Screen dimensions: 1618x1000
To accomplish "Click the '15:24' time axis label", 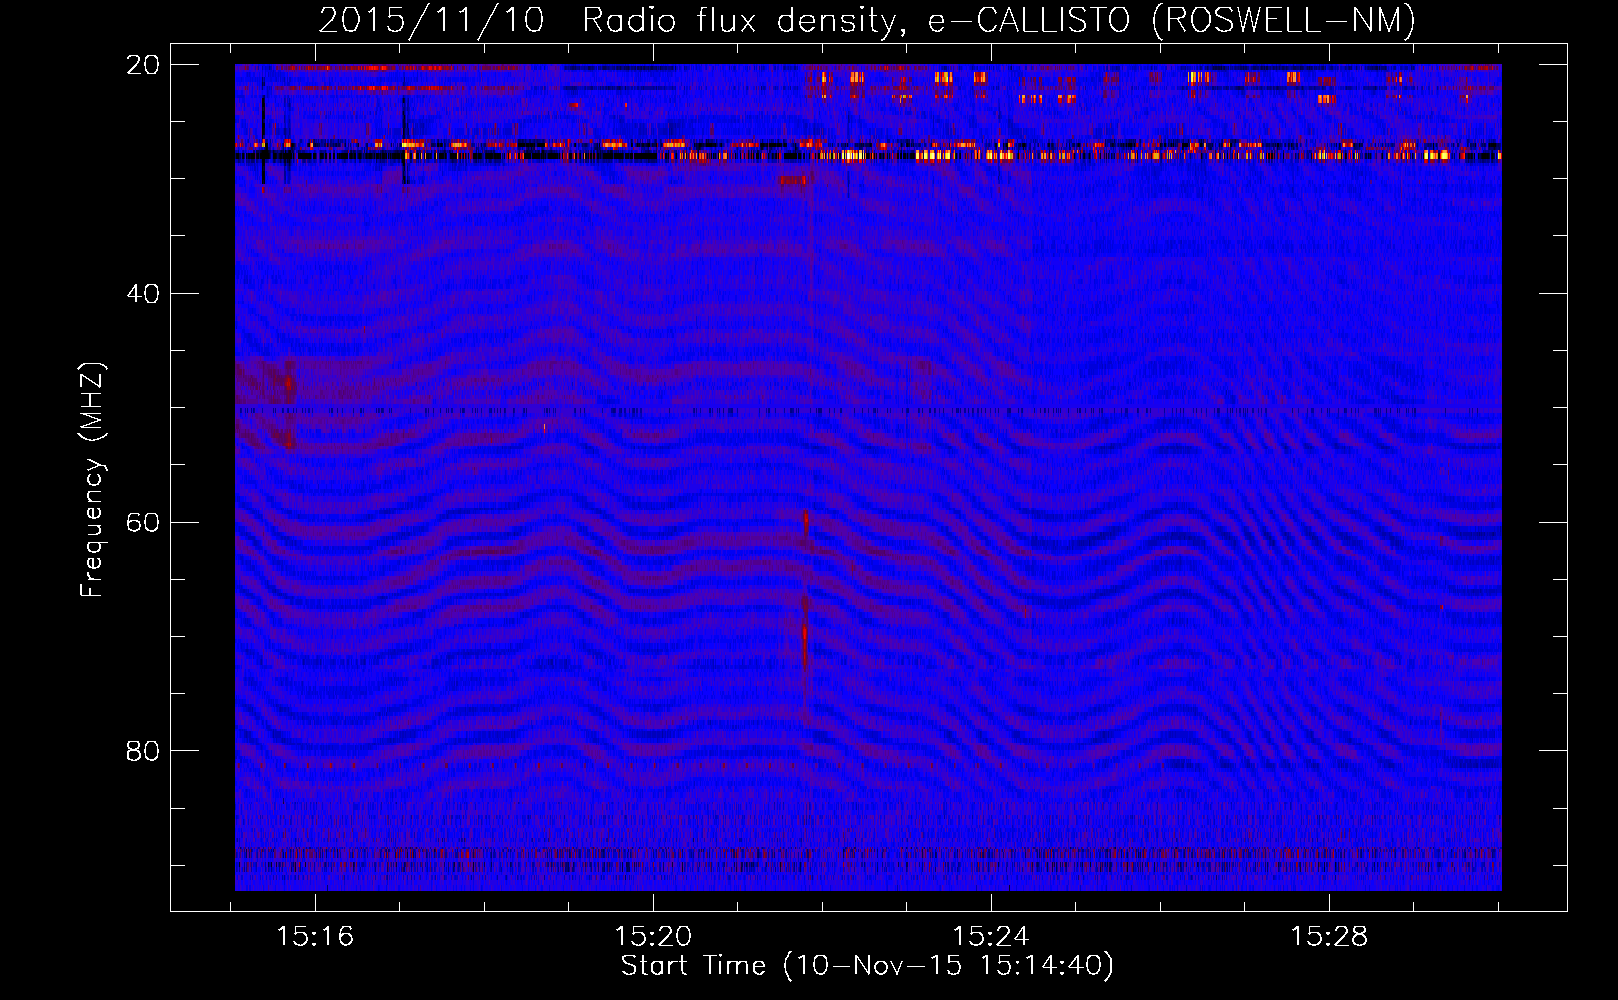I will coord(991,937).
